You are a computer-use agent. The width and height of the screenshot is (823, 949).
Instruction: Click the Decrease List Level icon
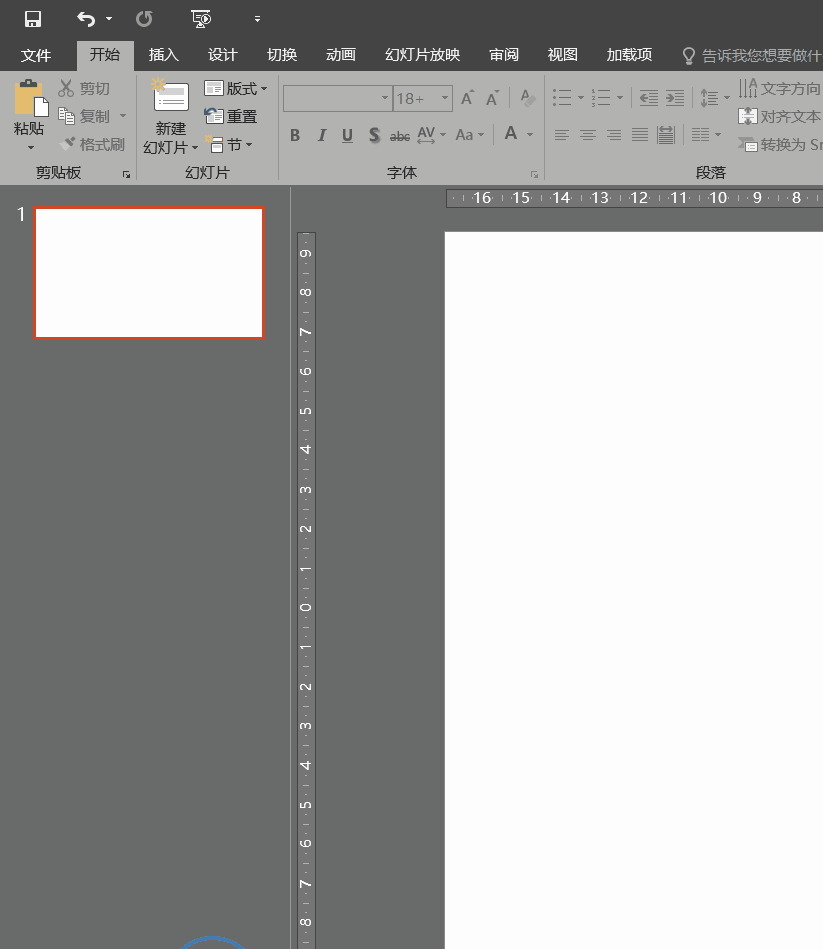[649, 98]
